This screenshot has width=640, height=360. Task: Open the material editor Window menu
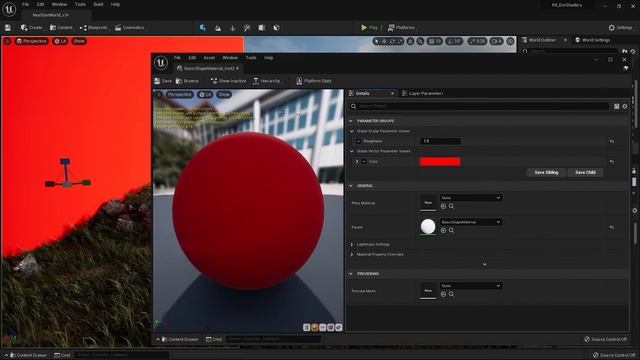tap(230, 58)
